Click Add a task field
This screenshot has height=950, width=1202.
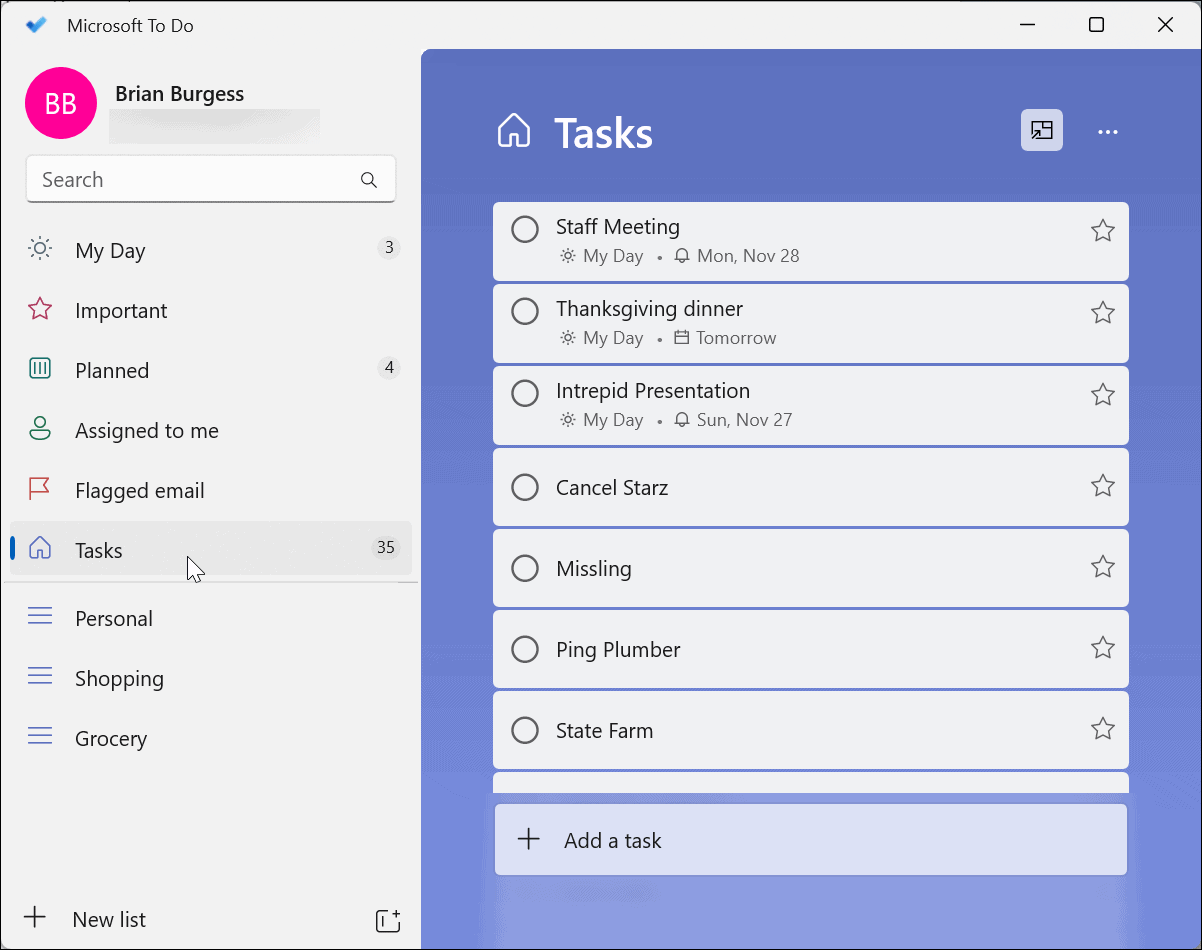(x=810, y=841)
